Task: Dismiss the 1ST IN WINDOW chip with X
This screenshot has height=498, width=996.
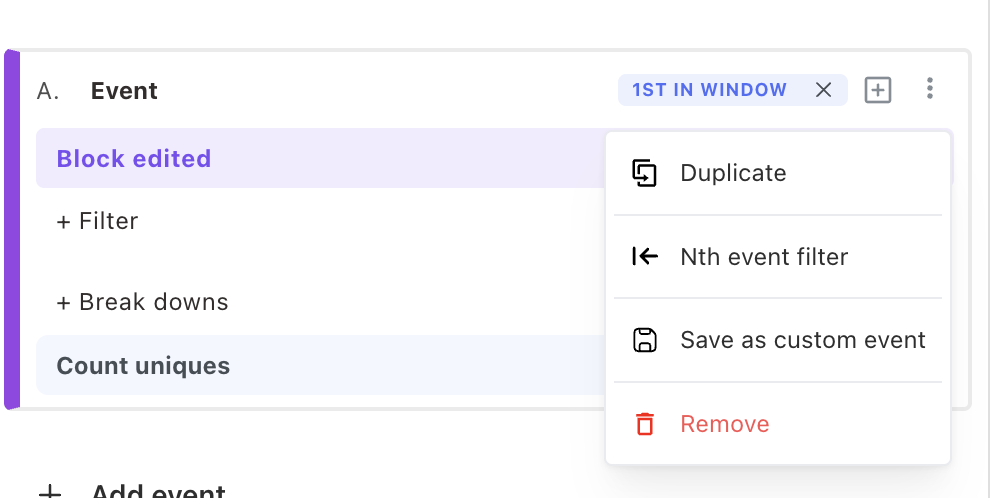Action: click(x=823, y=90)
